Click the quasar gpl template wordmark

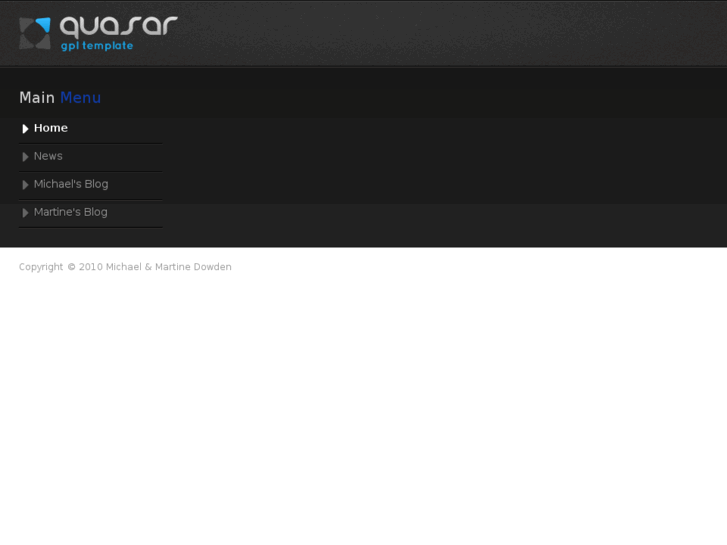tap(119, 33)
